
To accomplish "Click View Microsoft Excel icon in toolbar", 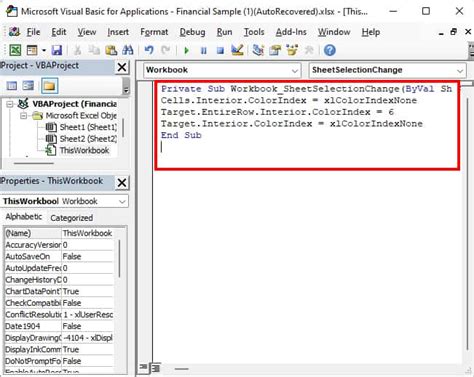I will [15, 50].
